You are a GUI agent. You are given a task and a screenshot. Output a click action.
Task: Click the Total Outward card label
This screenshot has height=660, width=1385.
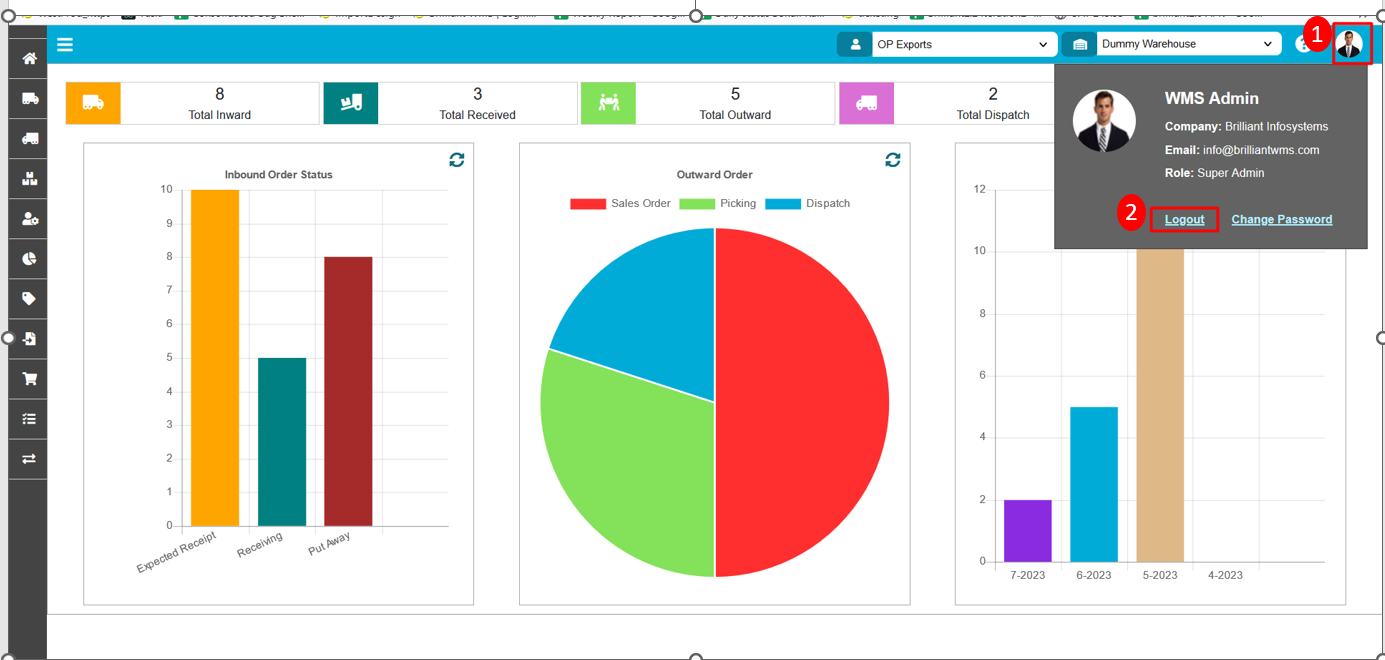(x=735, y=115)
